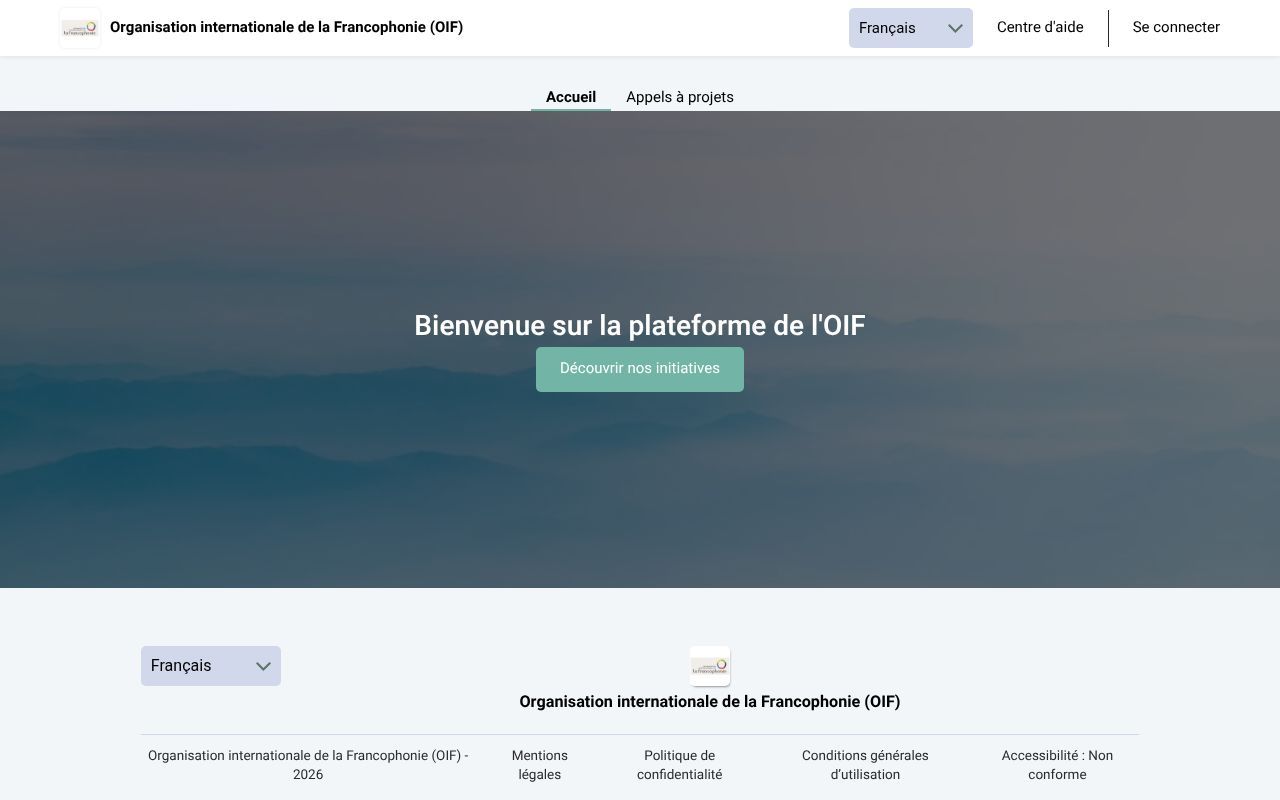Click the footer copyright text ending in 2026
This screenshot has height=800, width=1280.
coord(308,765)
